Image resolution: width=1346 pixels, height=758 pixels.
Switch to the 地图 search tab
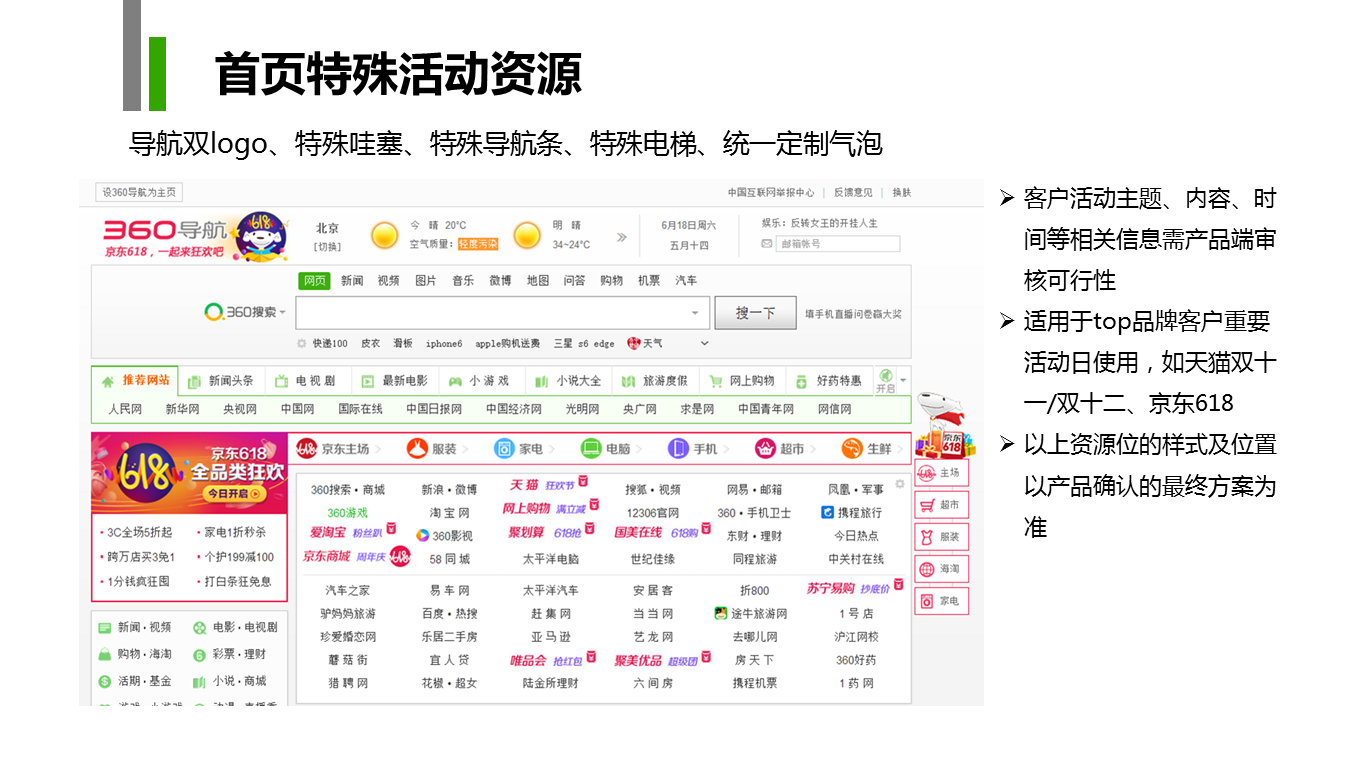[x=538, y=281]
